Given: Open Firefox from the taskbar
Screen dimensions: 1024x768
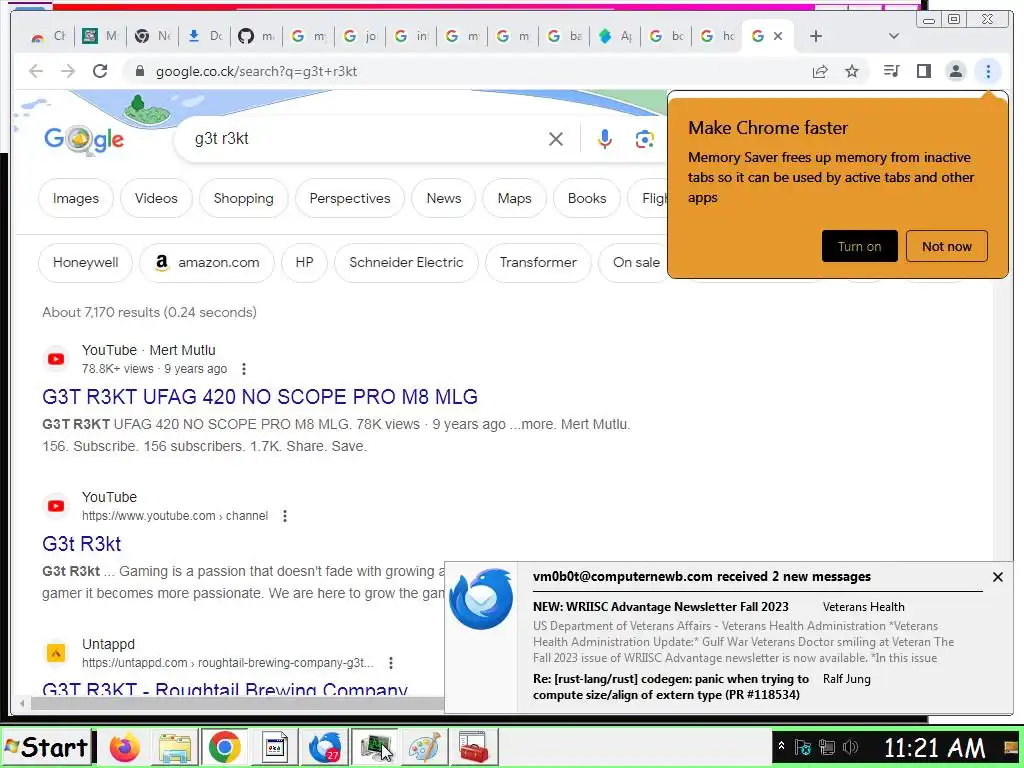Looking at the screenshot, I should (x=124, y=747).
